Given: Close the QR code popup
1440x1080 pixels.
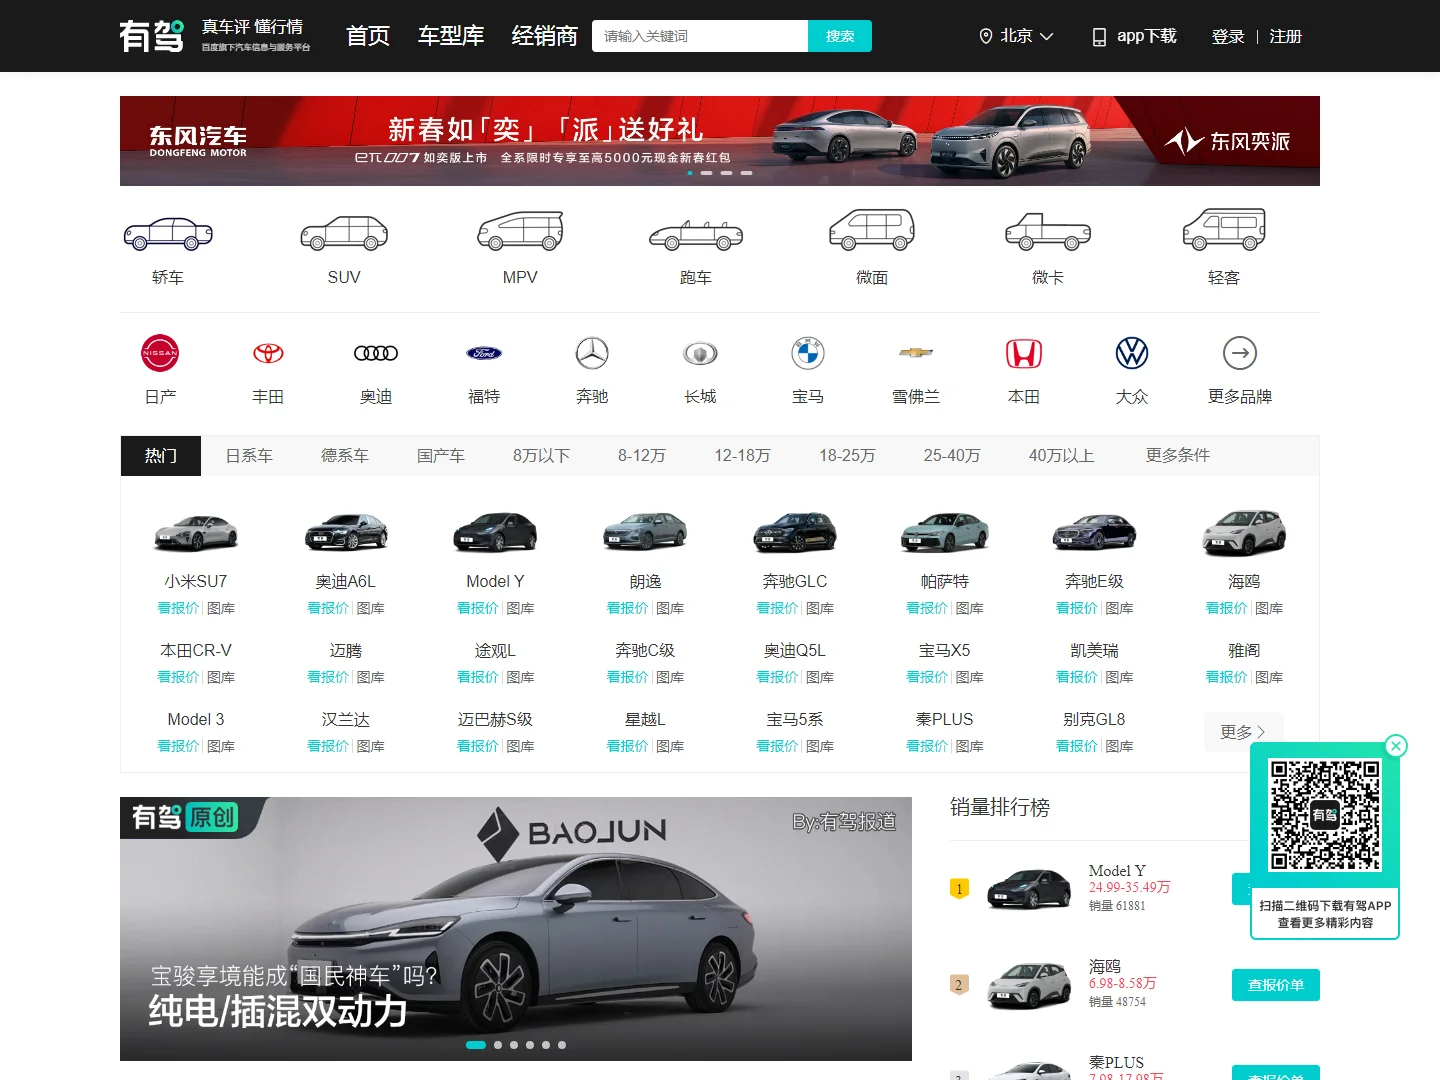Looking at the screenshot, I should pyautogui.click(x=1396, y=746).
